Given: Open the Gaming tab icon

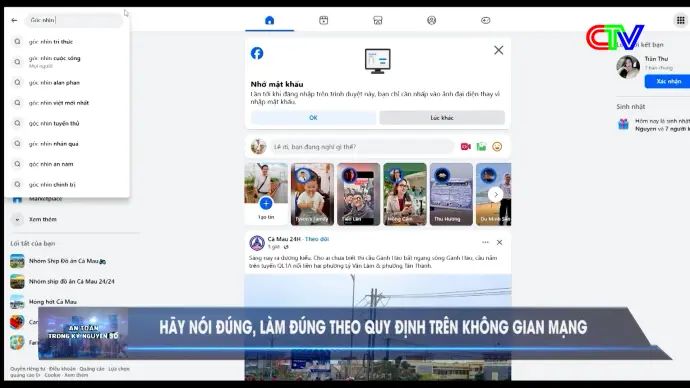Looking at the screenshot, I should pyautogui.click(x=485, y=20).
